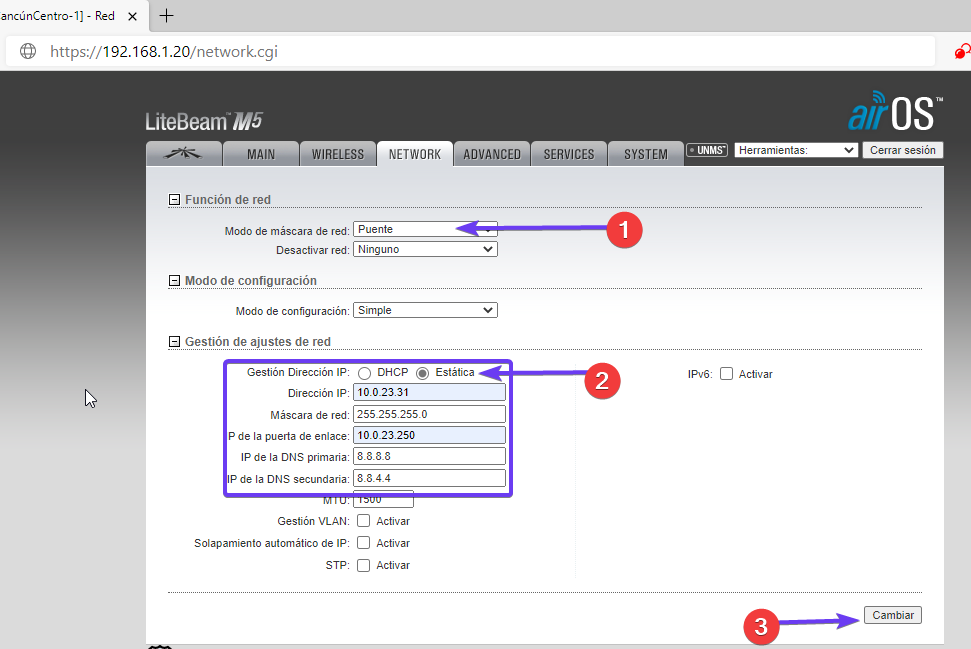Collapse the Función de red section
This screenshot has height=649, width=971.
pos(175,200)
